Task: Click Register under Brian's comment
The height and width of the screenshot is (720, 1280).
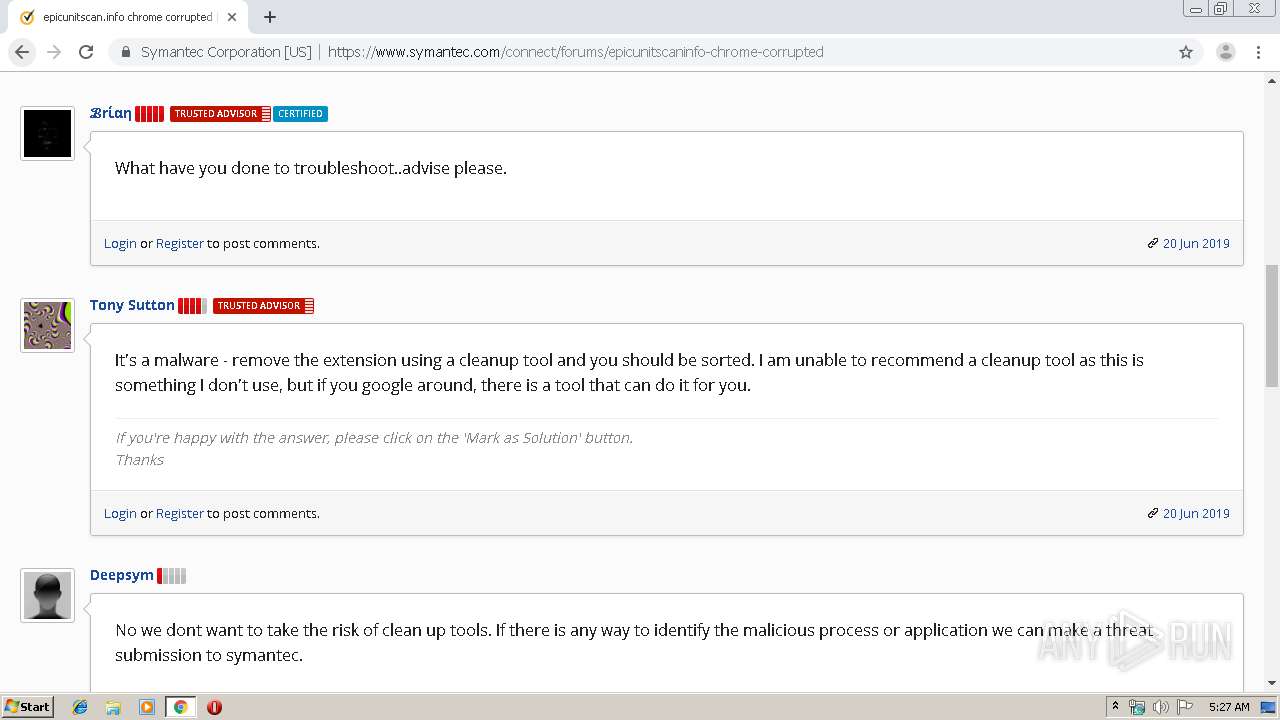Action: (x=180, y=243)
